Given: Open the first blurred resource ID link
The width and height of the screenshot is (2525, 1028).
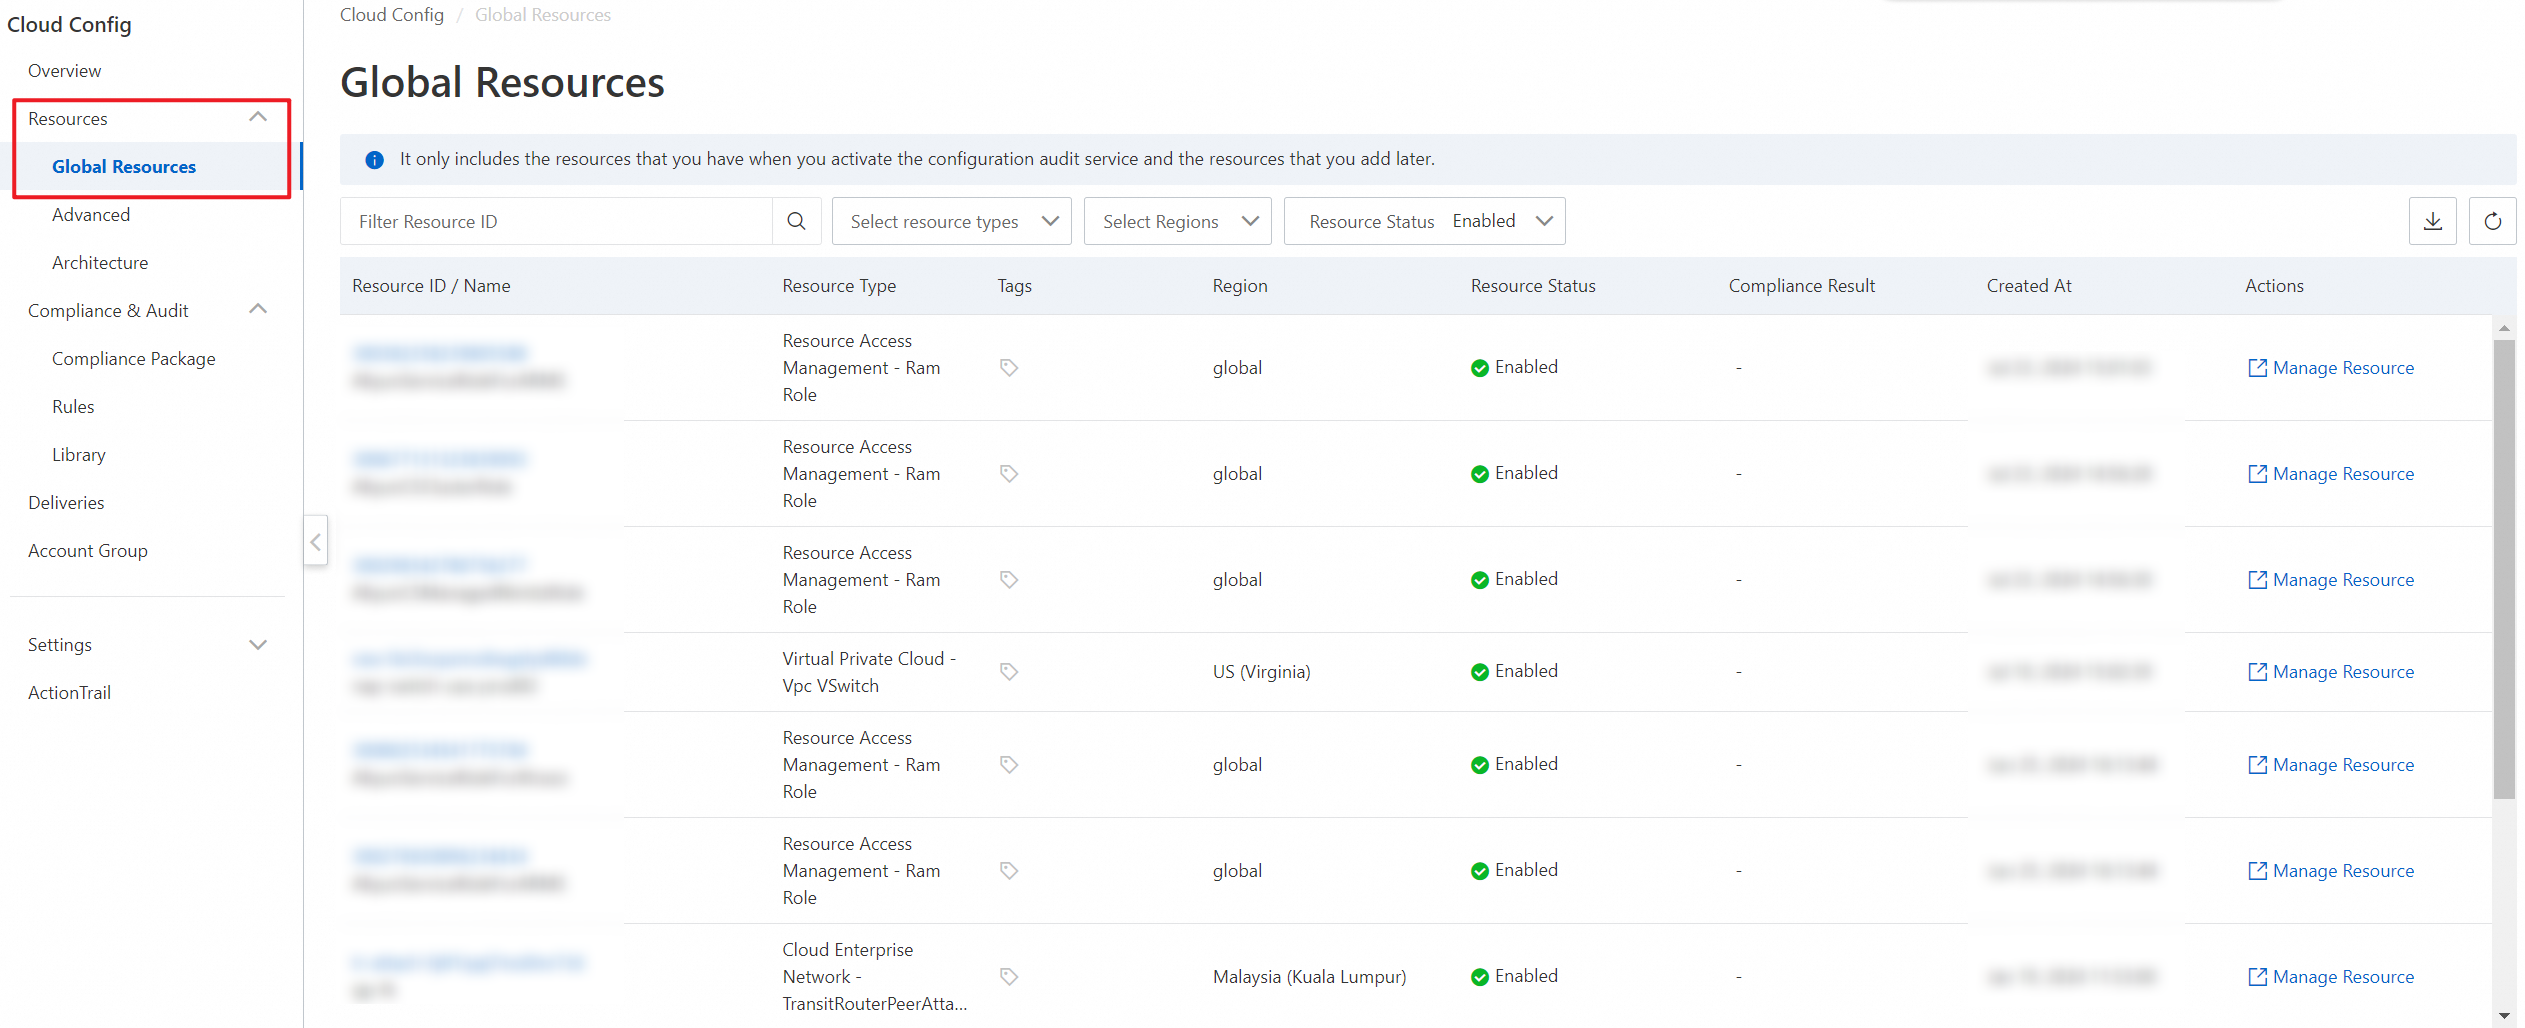Looking at the screenshot, I should [440, 353].
